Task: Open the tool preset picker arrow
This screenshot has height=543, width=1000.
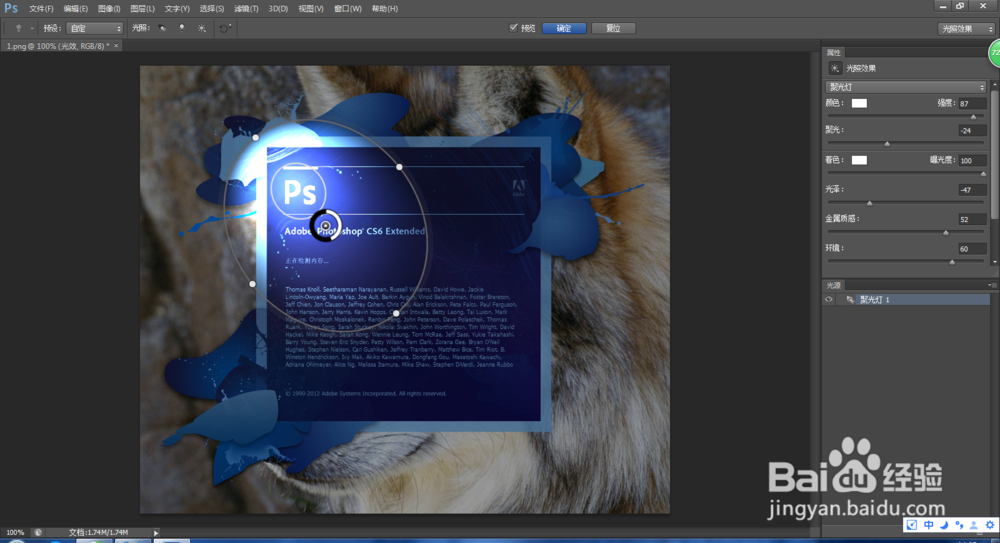Action: [31, 28]
